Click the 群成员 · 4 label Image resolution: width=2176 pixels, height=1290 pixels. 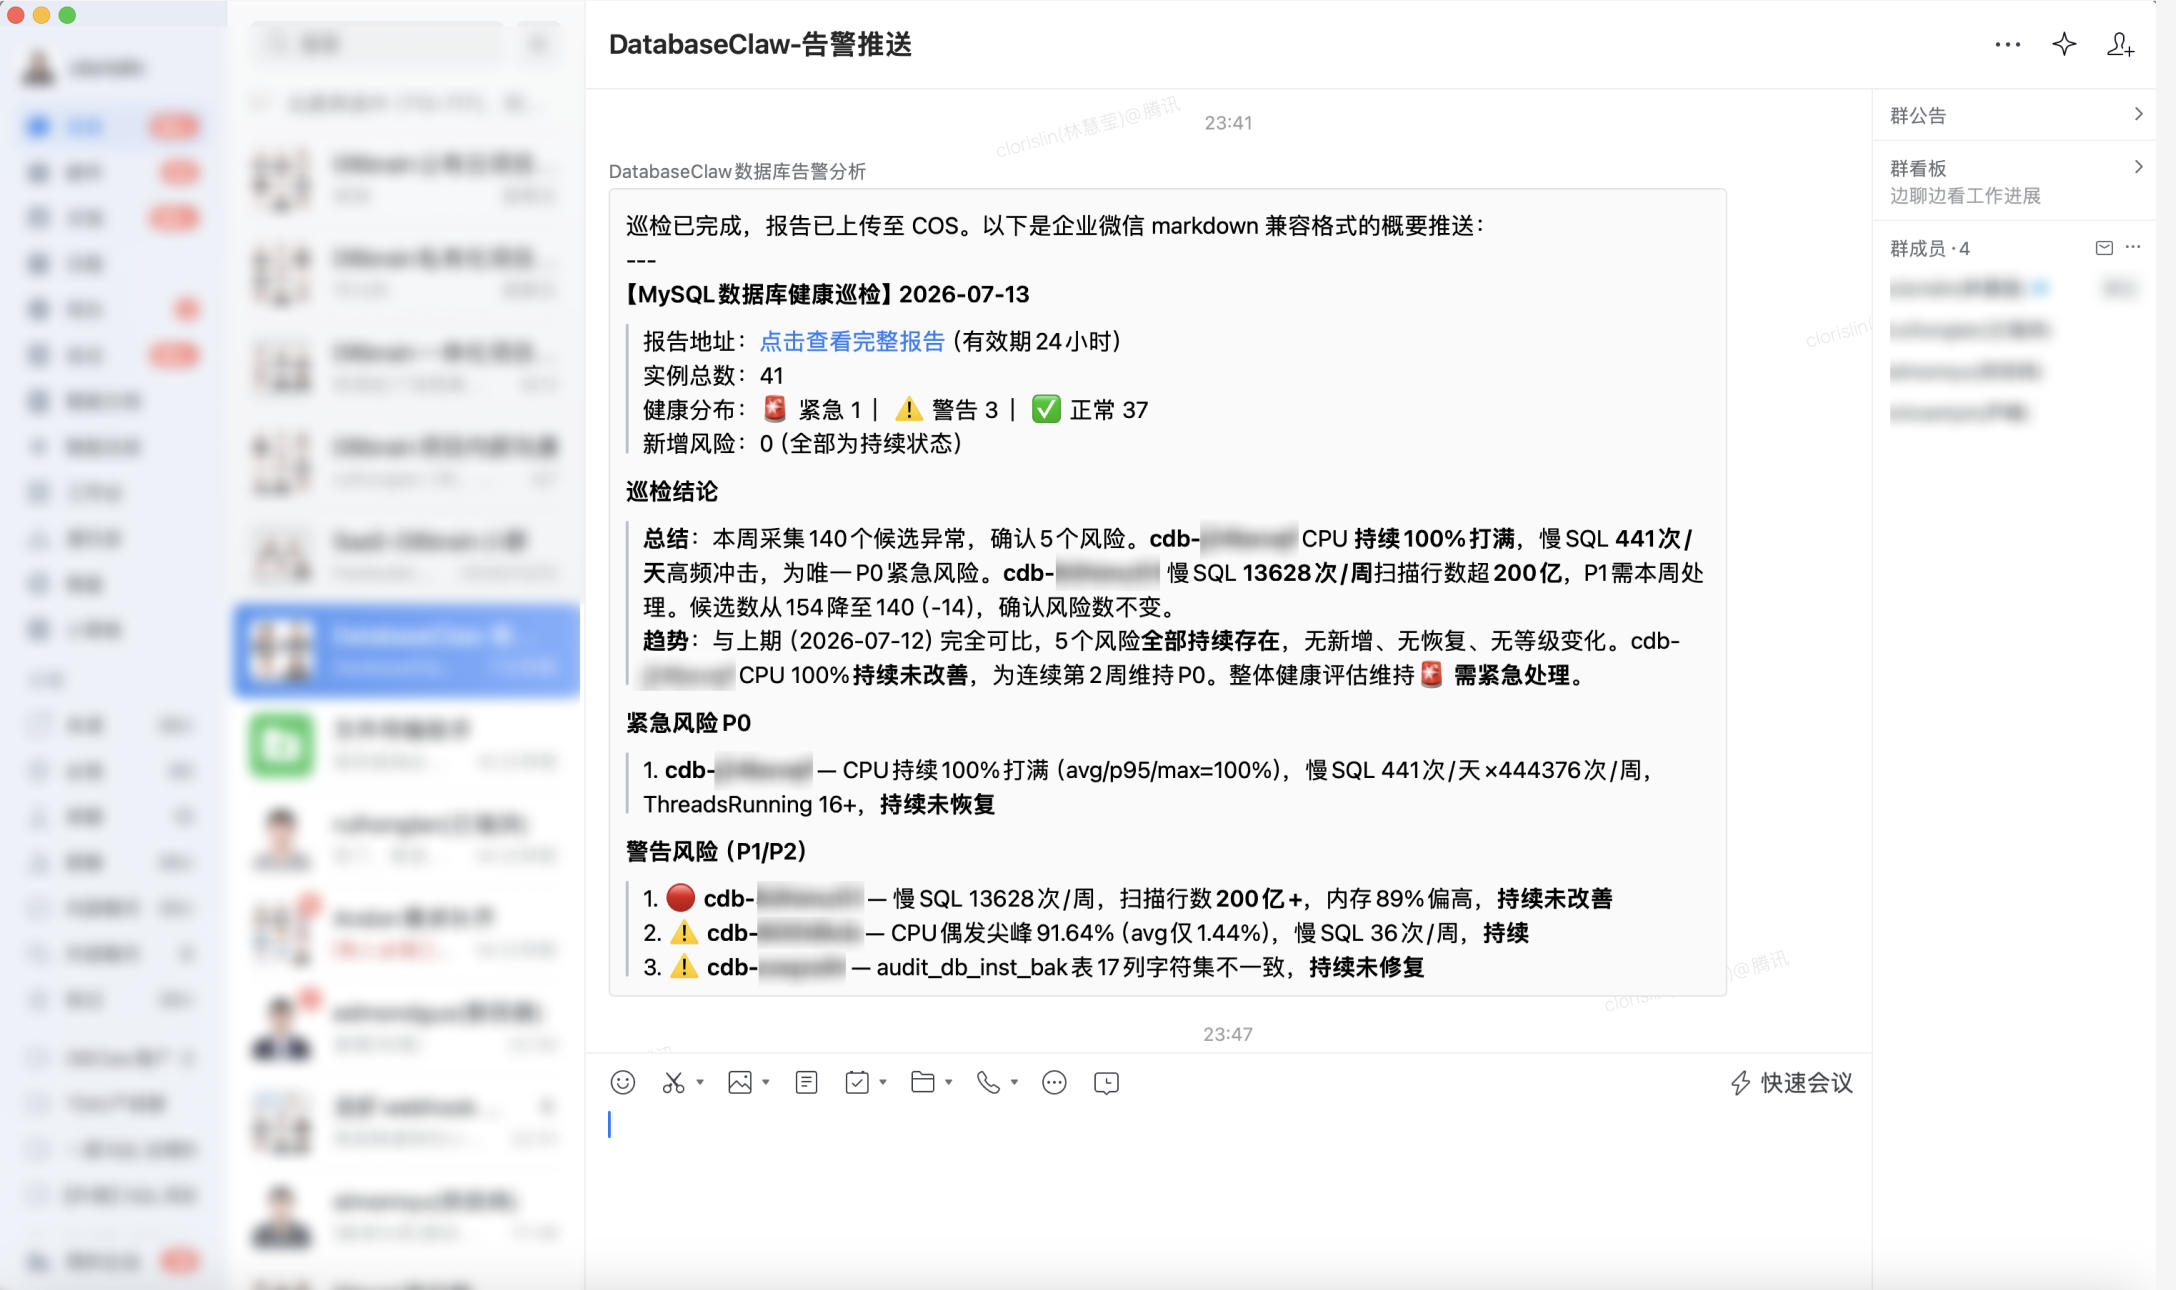tap(1930, 249)
